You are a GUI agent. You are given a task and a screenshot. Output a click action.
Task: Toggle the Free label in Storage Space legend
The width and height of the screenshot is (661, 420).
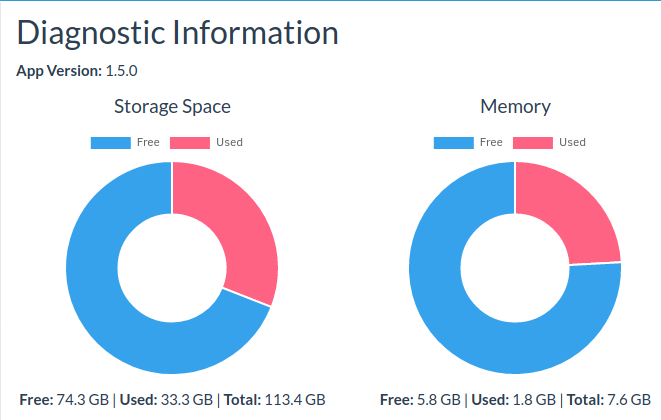tap(148, 142)
